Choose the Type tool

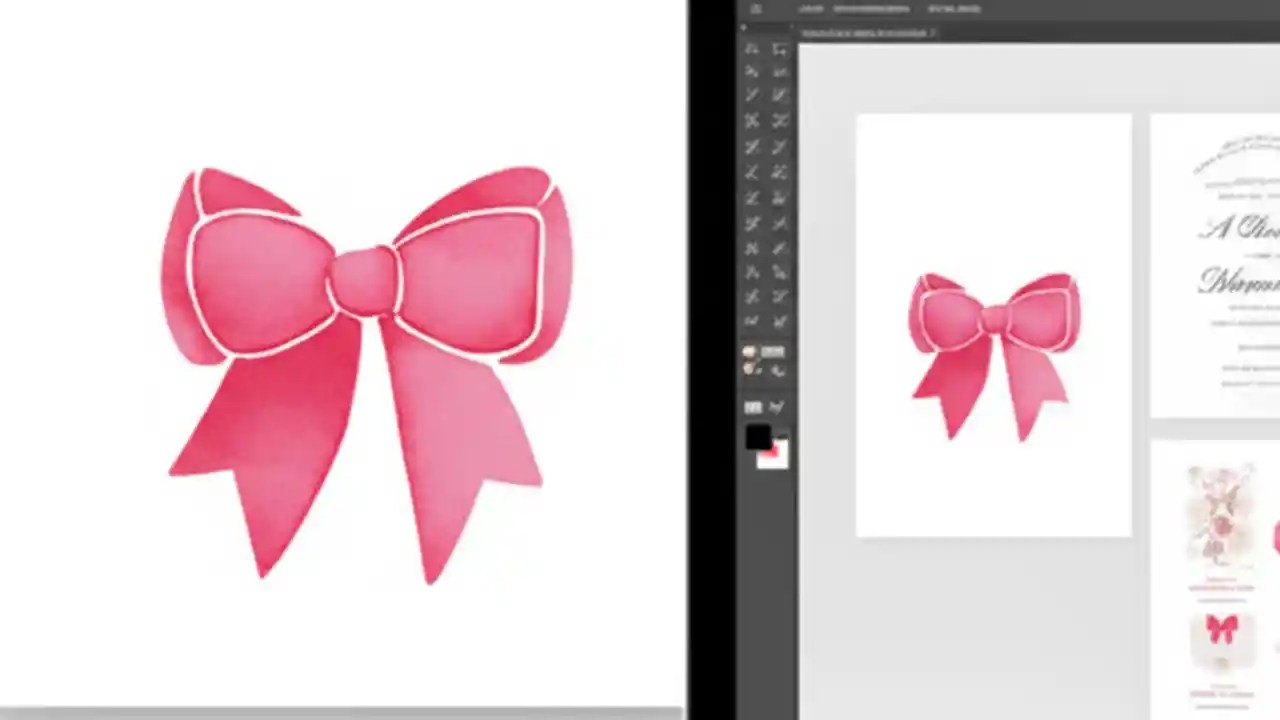(x=752, y=120)
